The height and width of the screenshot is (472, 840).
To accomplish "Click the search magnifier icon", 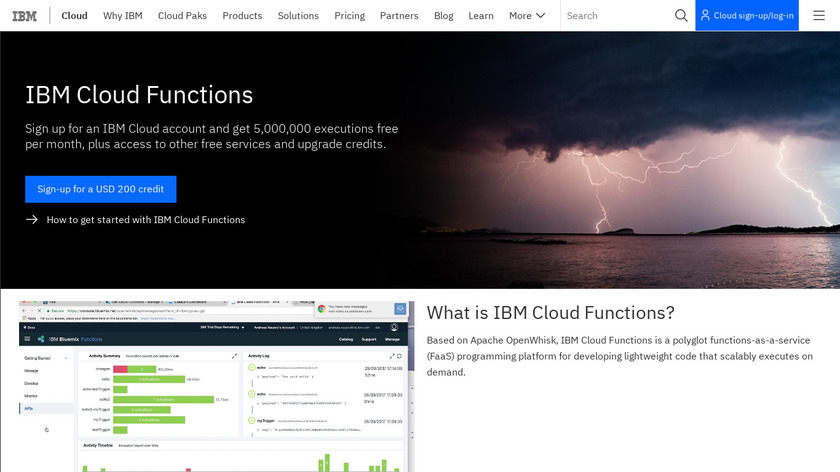I will tap(681, 16).
